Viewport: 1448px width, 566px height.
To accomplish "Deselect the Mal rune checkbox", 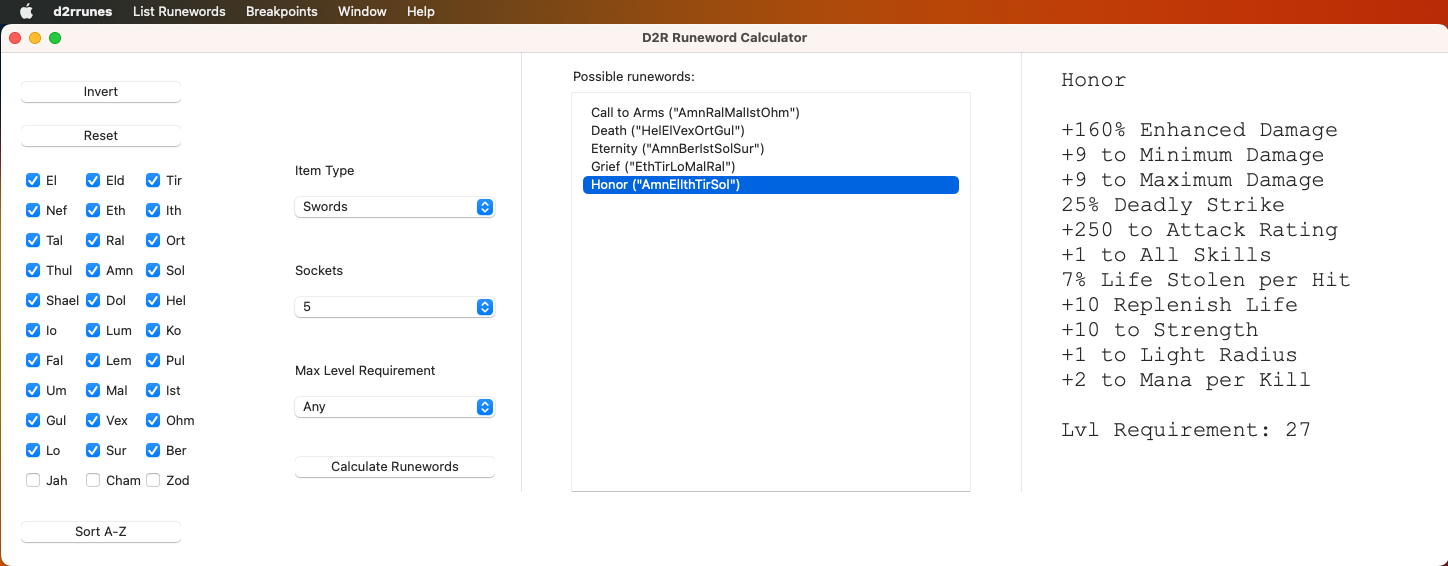I will pos(93,391).
